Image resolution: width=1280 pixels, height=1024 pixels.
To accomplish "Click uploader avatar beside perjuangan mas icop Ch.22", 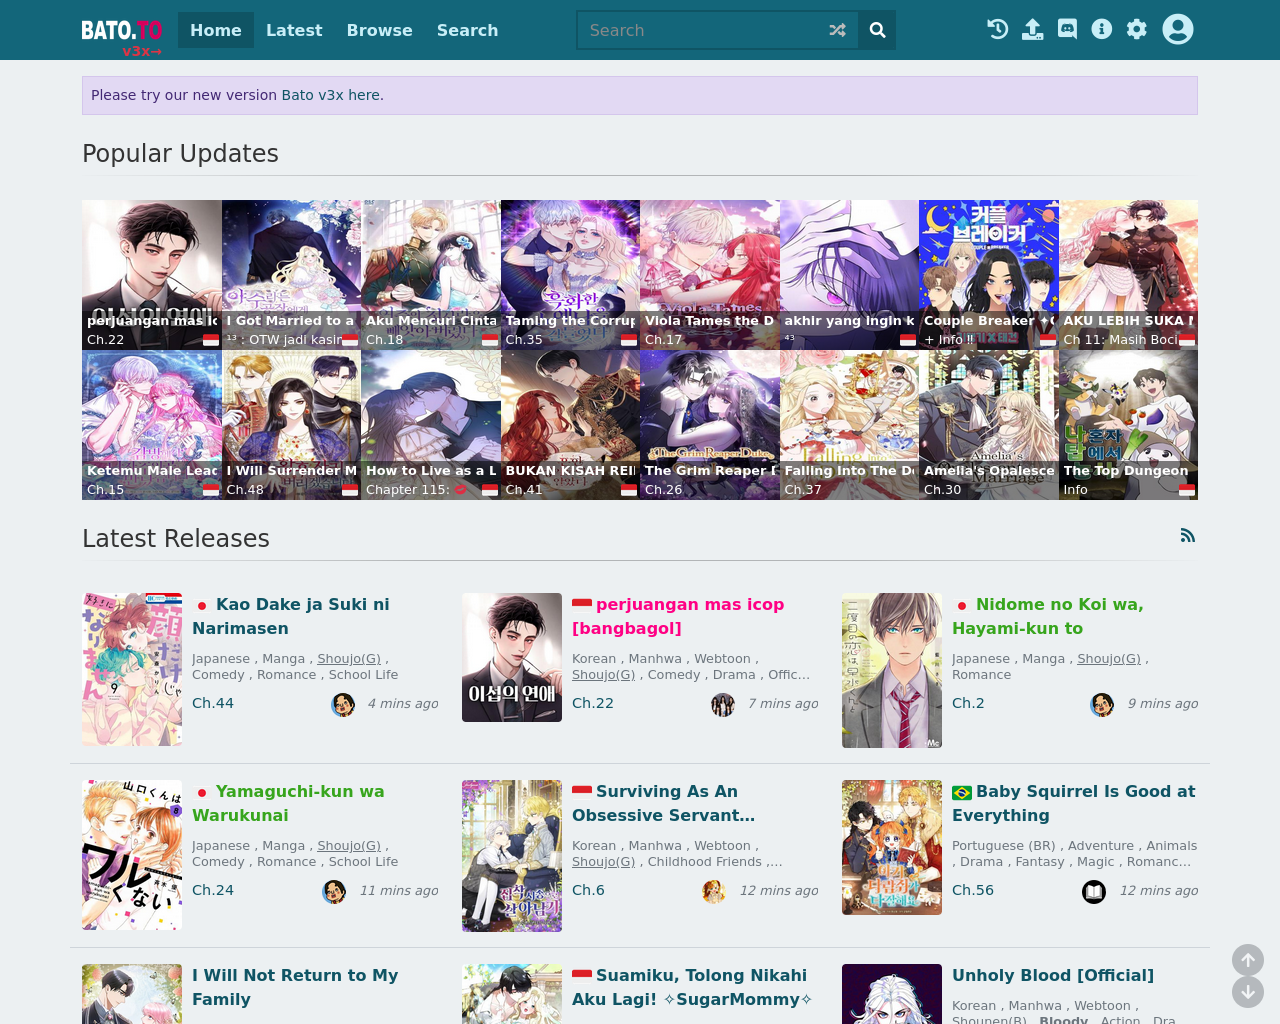I will point(723,704).
